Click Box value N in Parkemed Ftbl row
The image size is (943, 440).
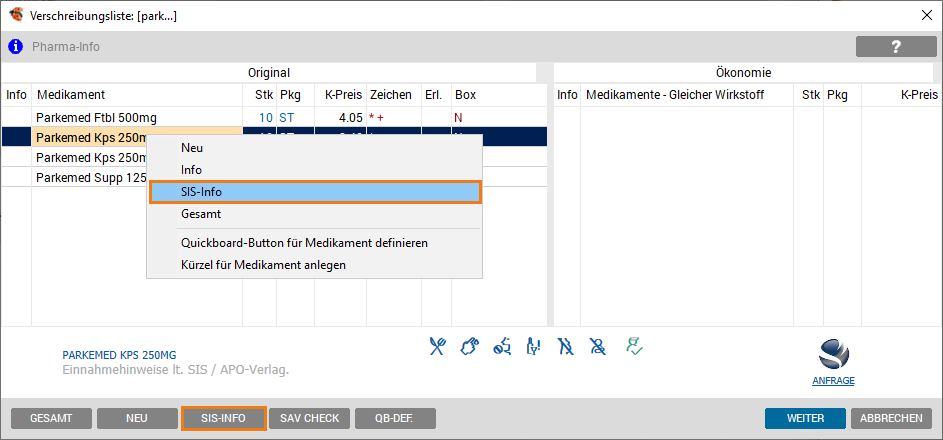pyautogui.click(x=458, y=118)
